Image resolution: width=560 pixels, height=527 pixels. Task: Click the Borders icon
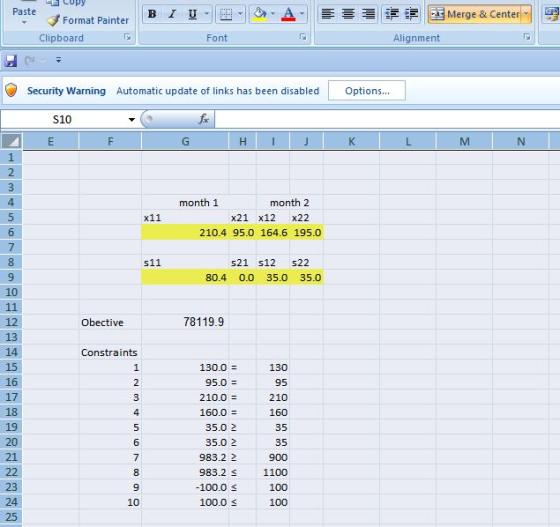tap(226, 14)
